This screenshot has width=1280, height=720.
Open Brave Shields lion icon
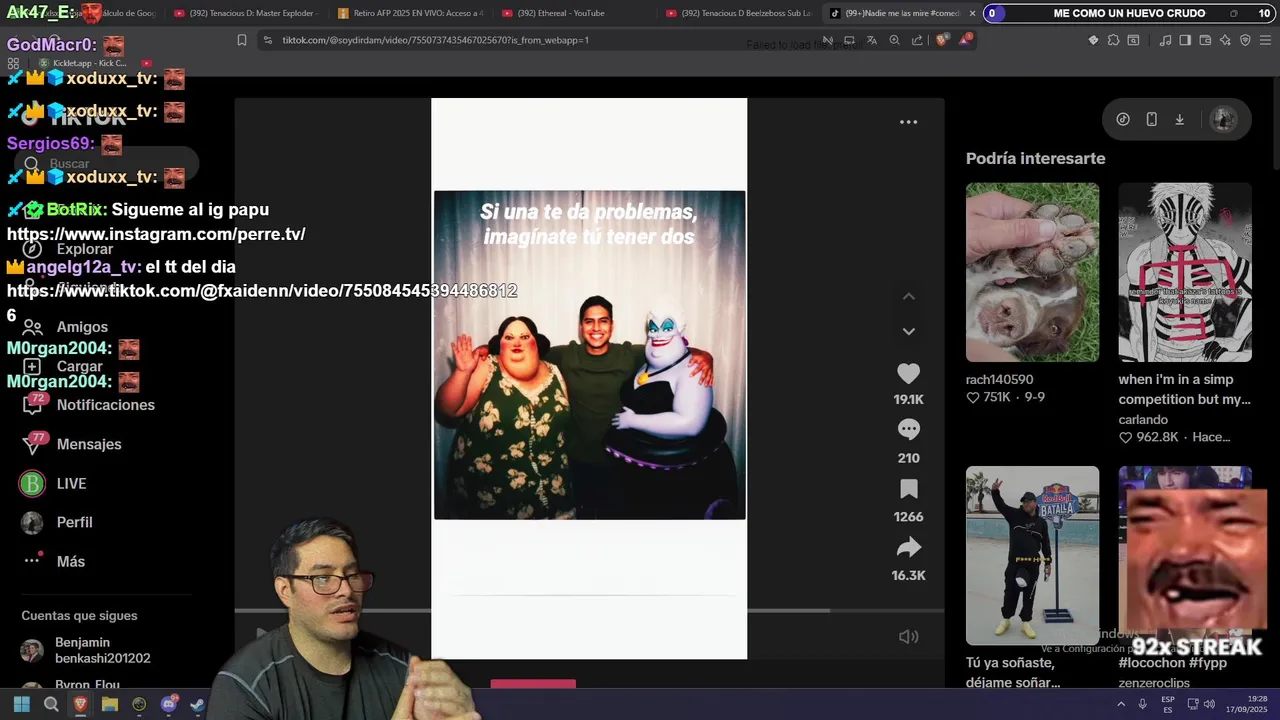(x=941, y=40)
